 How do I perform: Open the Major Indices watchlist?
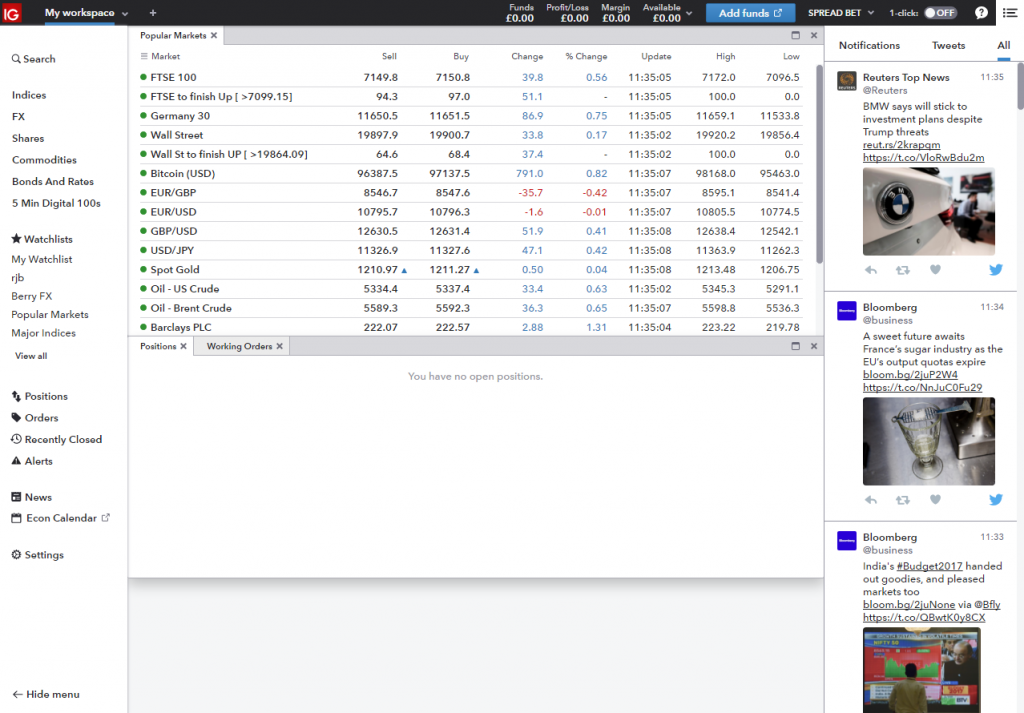(43, 333)
